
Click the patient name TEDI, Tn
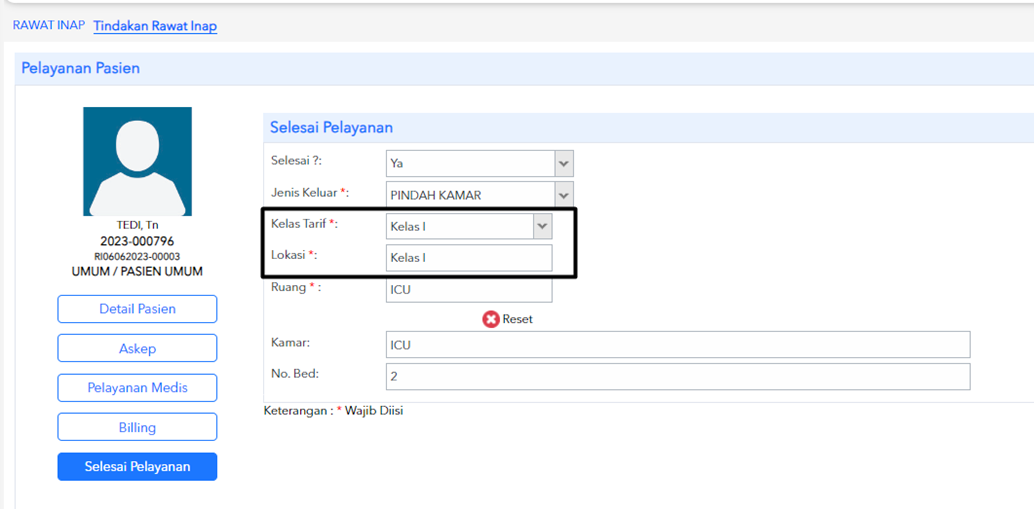(x=137, y=225)
